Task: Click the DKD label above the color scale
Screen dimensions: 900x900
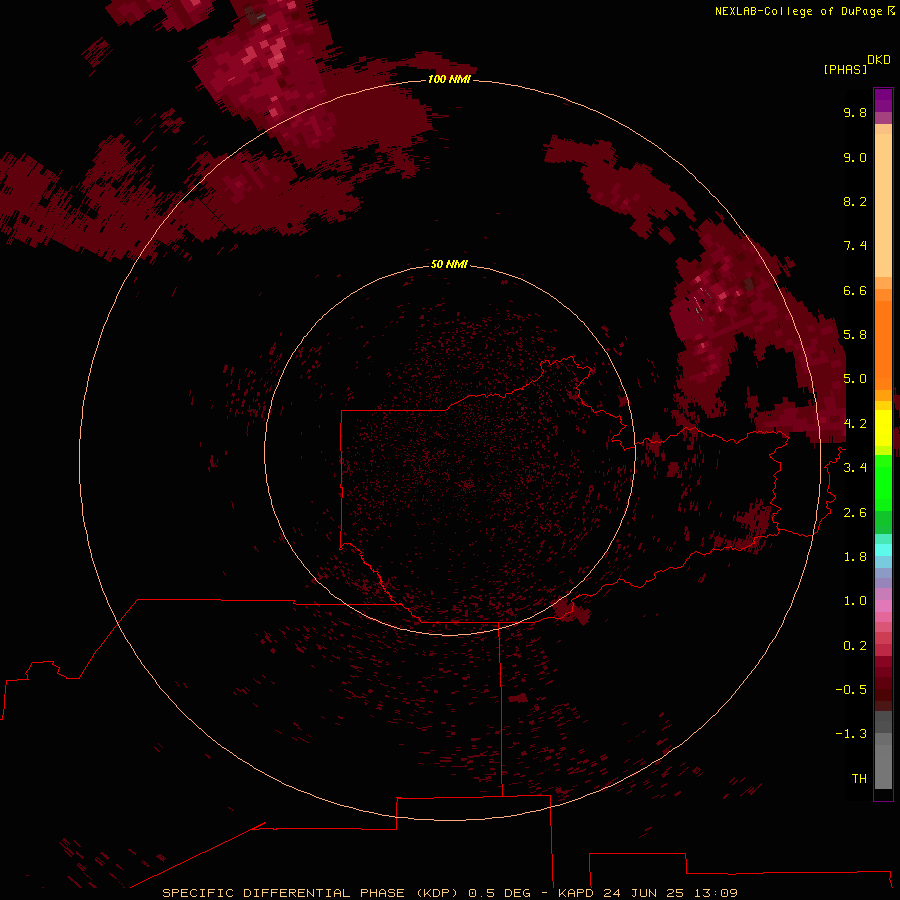Action: click(879, 60)
